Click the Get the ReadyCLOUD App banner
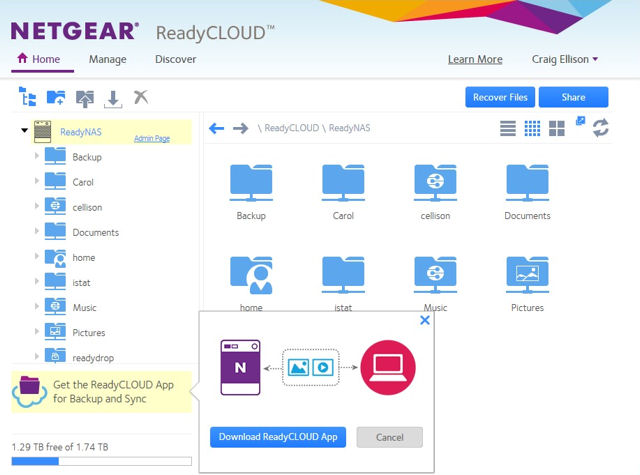The image size is (640, 475). tap(102, 392)
